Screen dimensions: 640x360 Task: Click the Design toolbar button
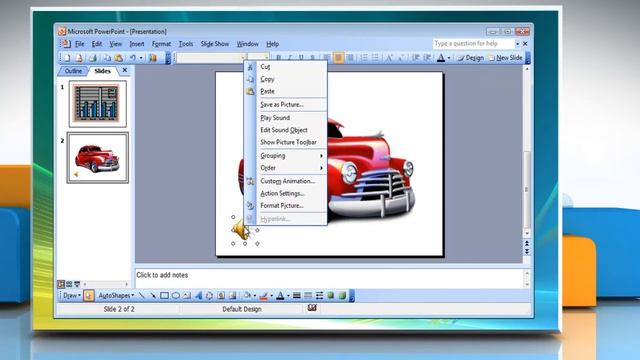tap(470, 58)
